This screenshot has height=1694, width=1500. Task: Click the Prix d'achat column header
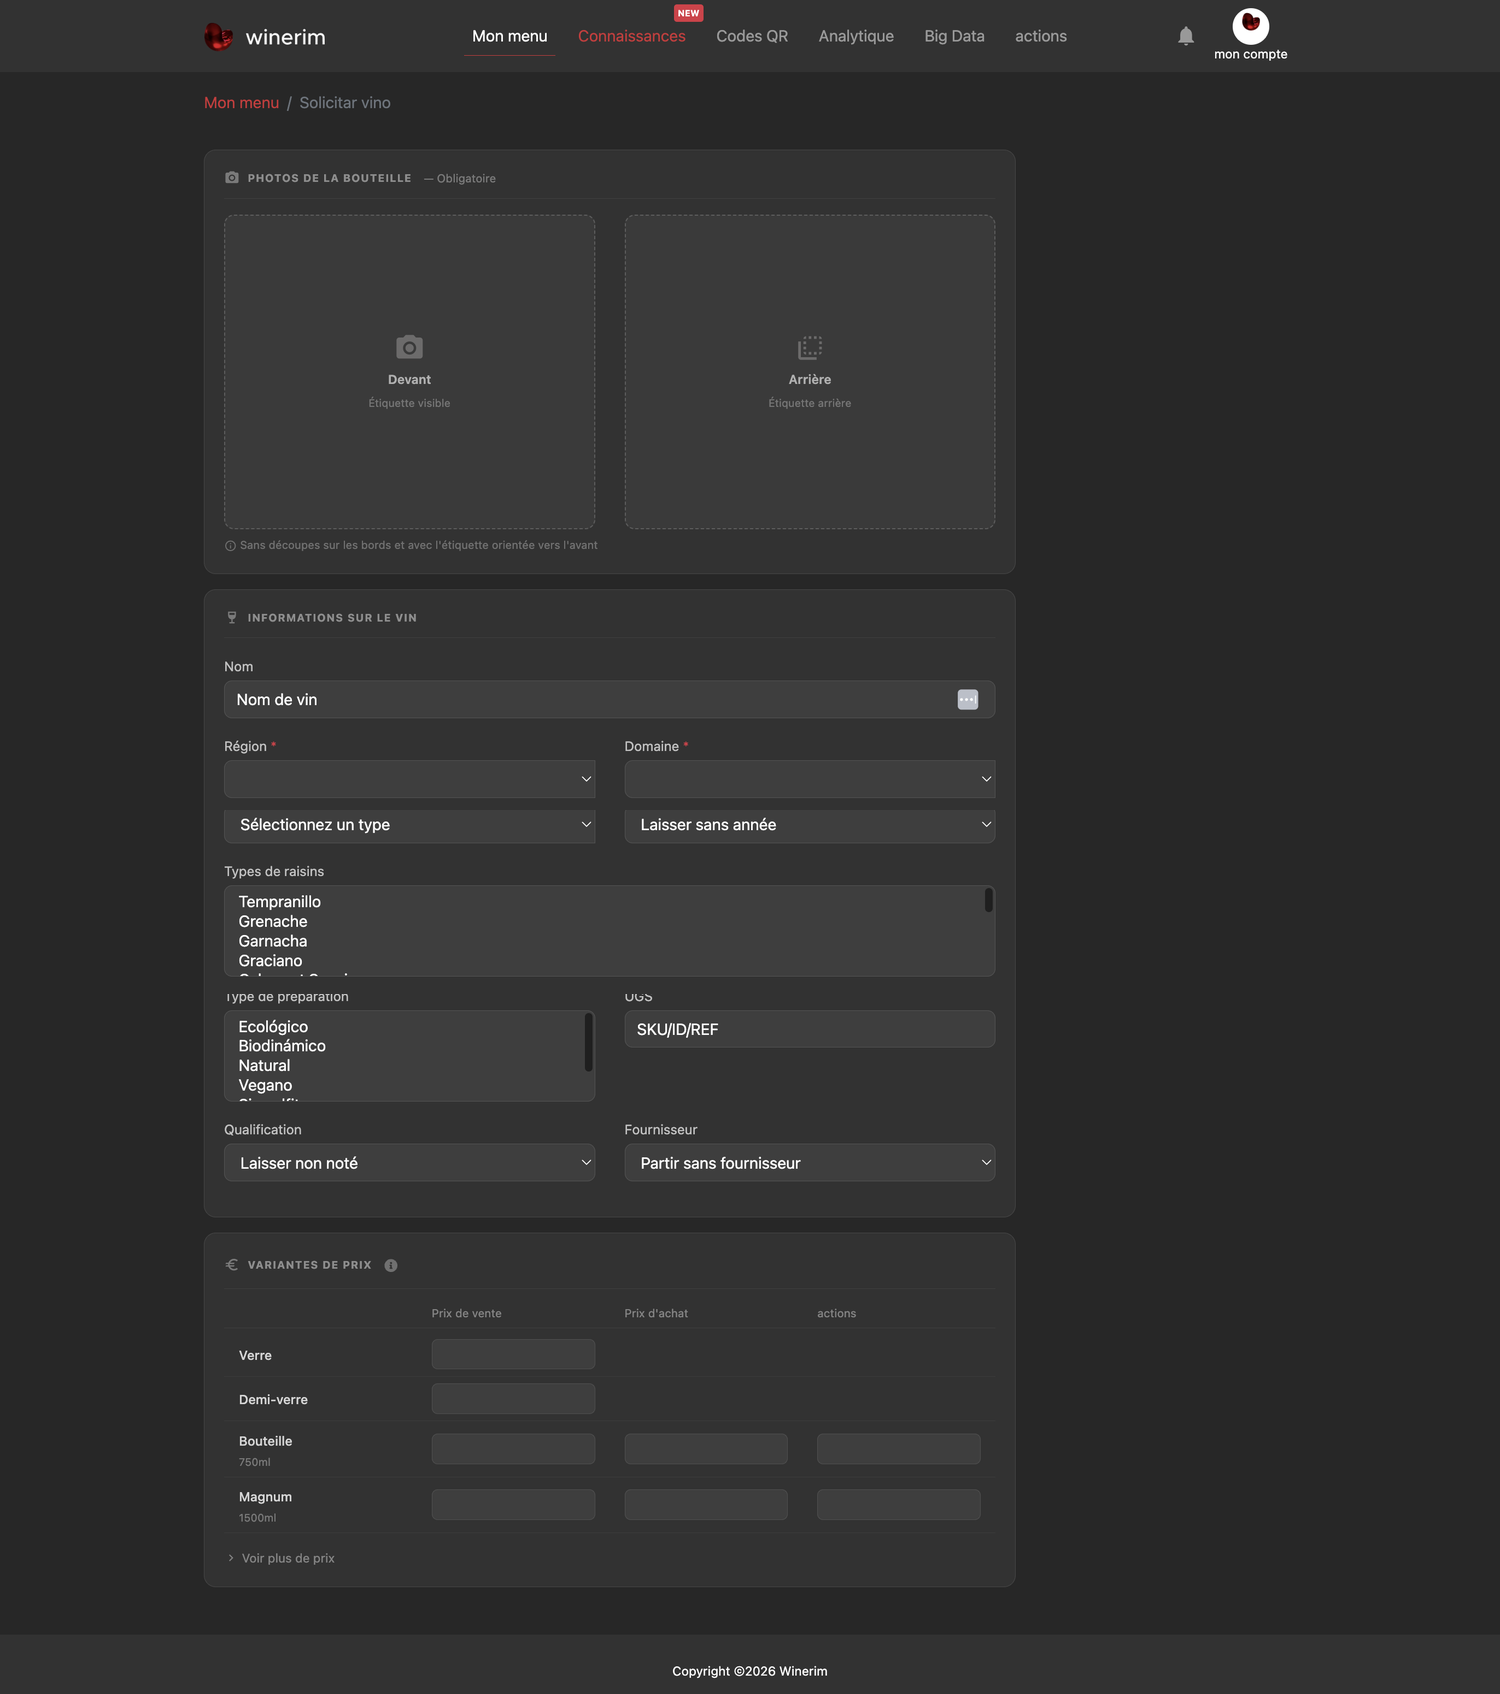point(656,1314)
